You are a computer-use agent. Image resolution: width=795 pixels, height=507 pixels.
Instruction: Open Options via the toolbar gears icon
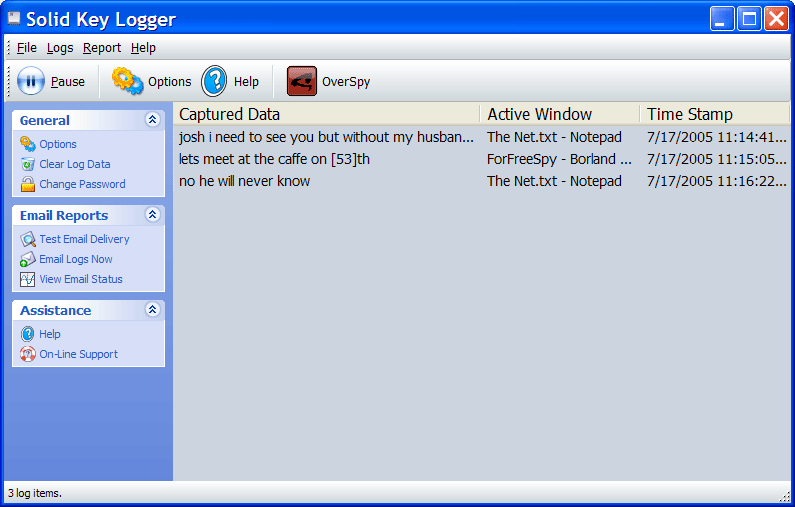click(128, 81)
